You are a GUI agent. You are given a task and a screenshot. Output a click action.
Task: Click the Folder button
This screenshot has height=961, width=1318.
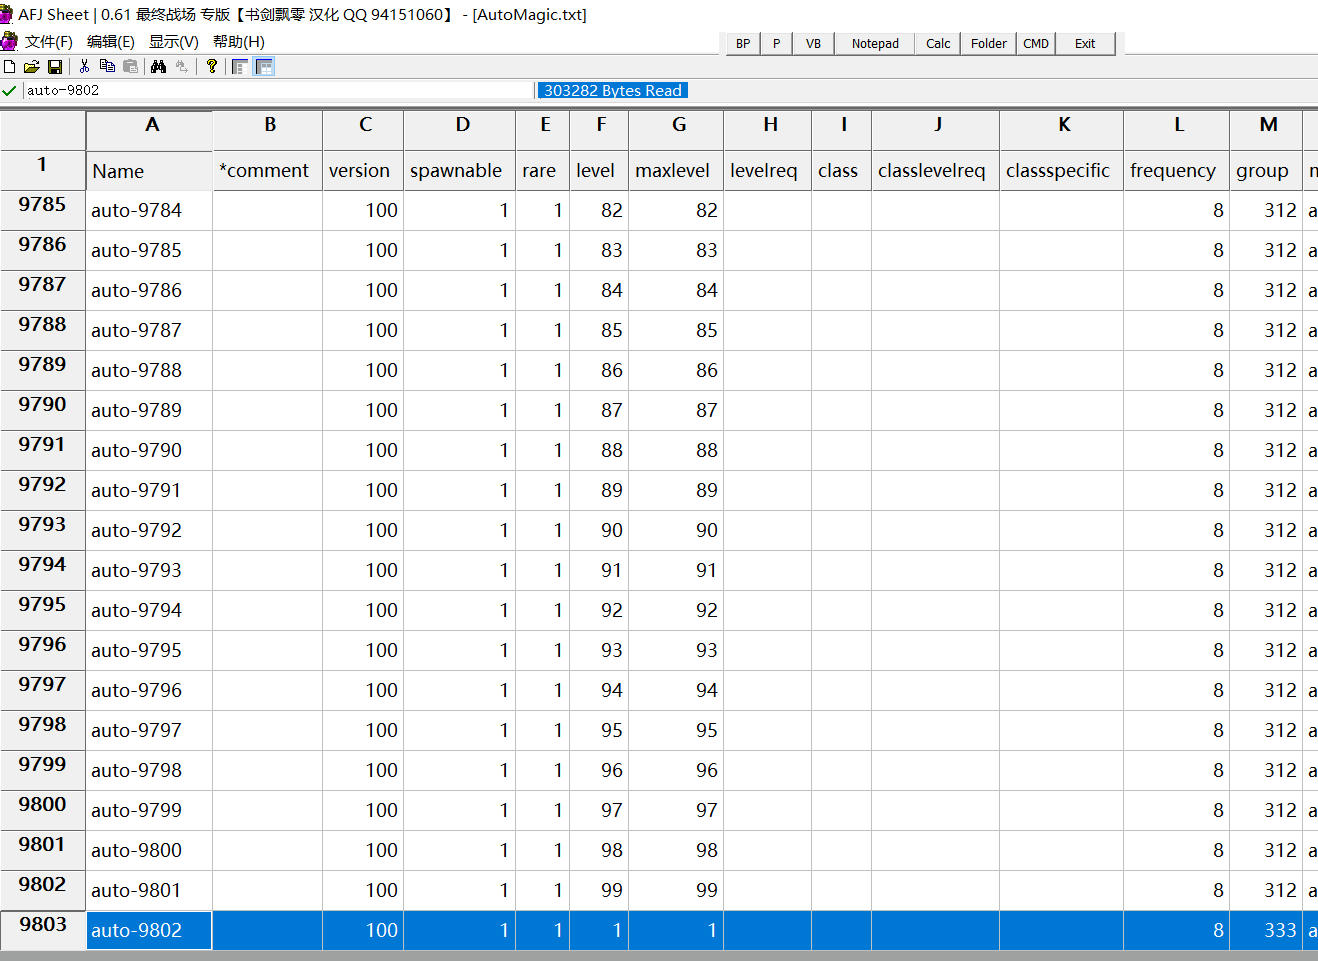(989, 44)
